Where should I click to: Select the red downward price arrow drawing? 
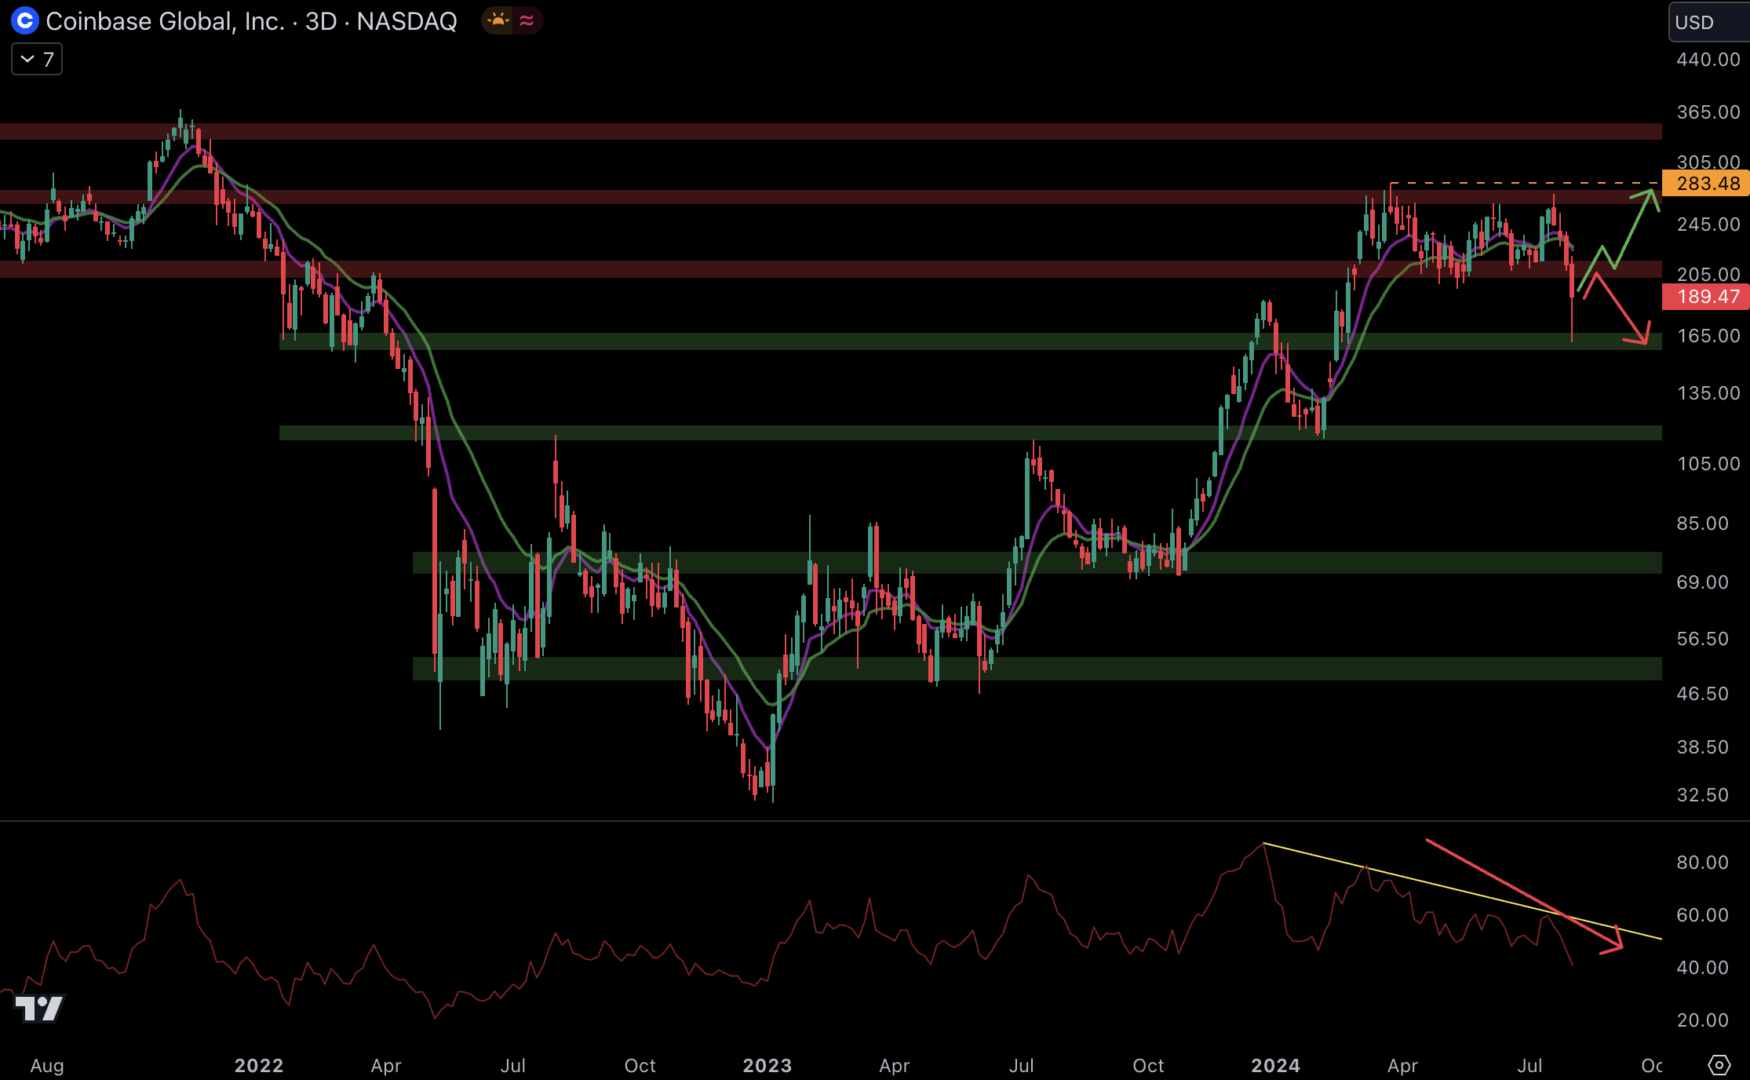pyautogui.click(x=1620, y=310)
